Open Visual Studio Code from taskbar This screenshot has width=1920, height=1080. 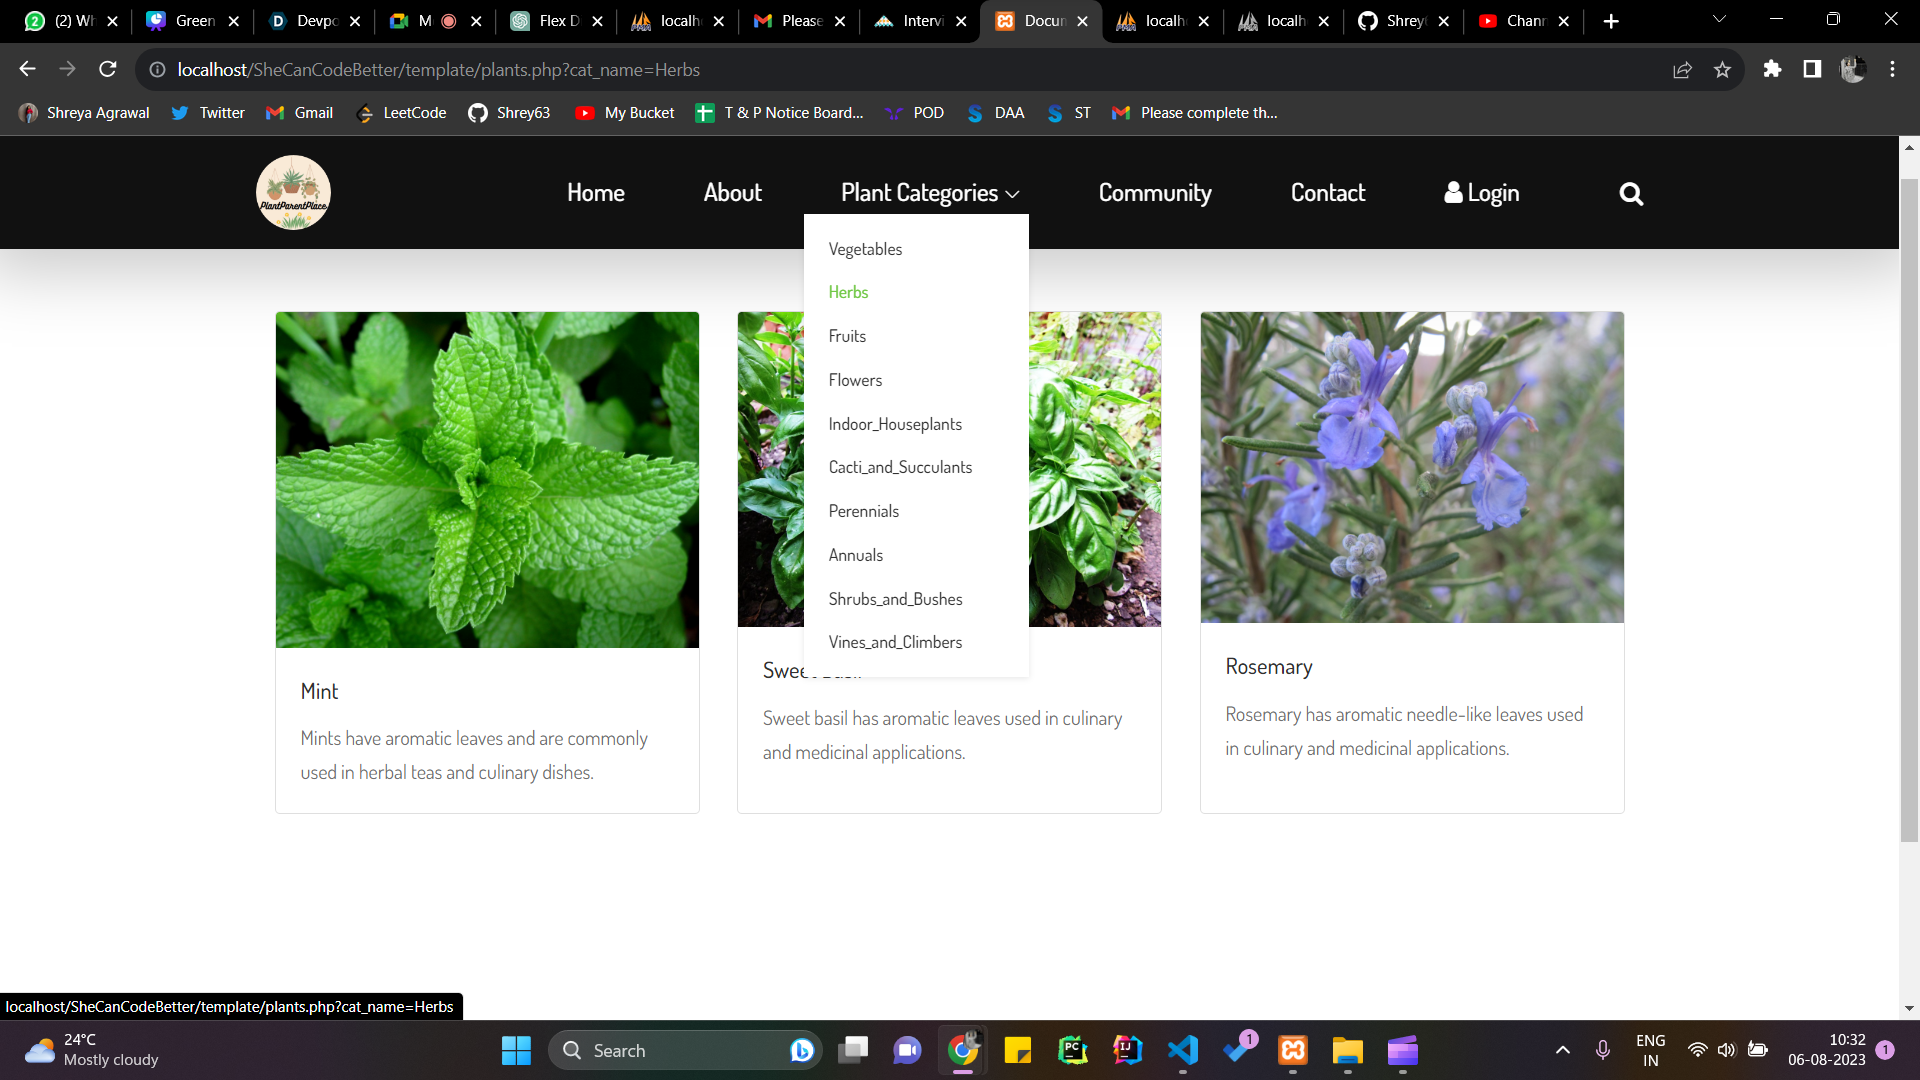[x=1182, y=1050]
